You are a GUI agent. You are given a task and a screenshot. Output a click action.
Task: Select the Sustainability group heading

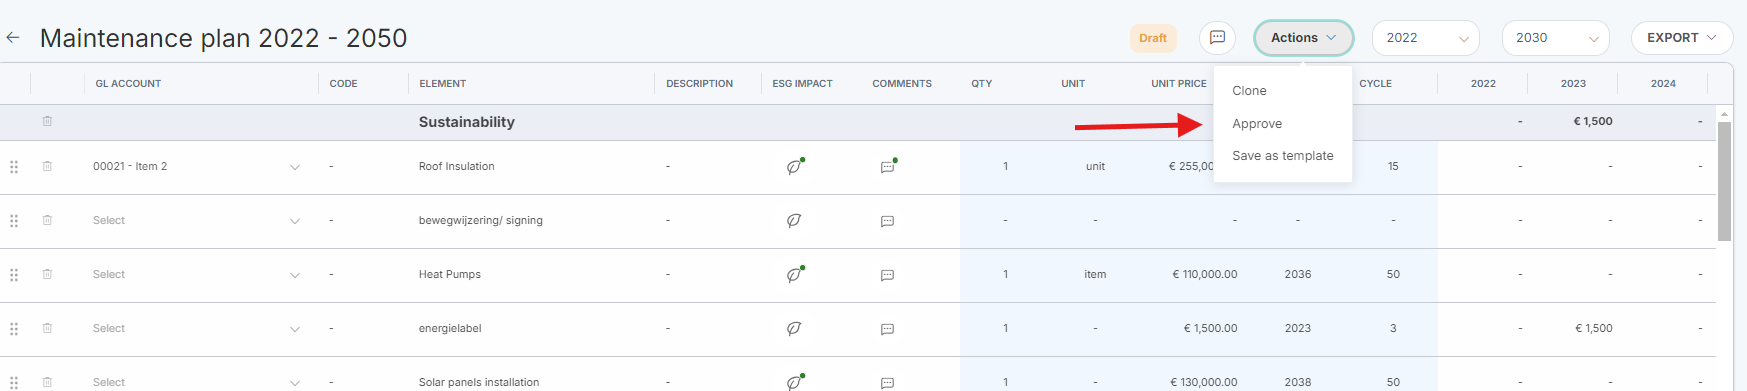click(466, 122)
